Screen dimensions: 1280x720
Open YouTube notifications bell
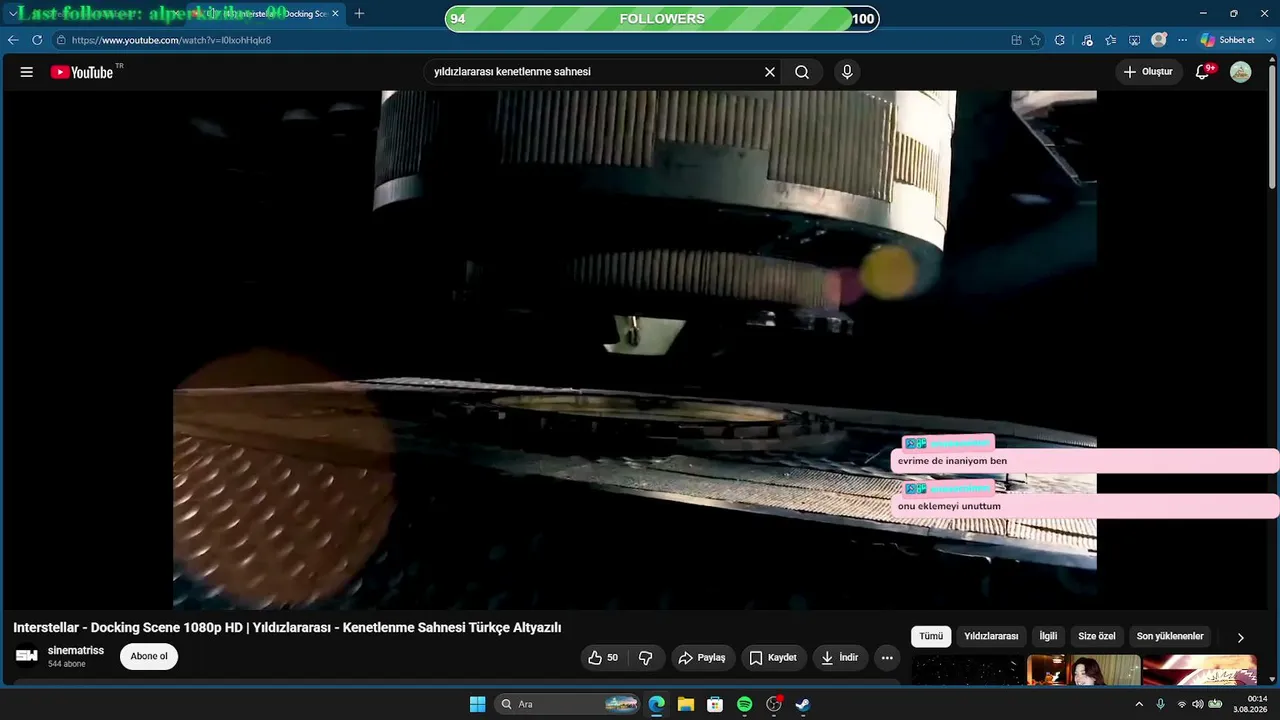(1203, 72)
